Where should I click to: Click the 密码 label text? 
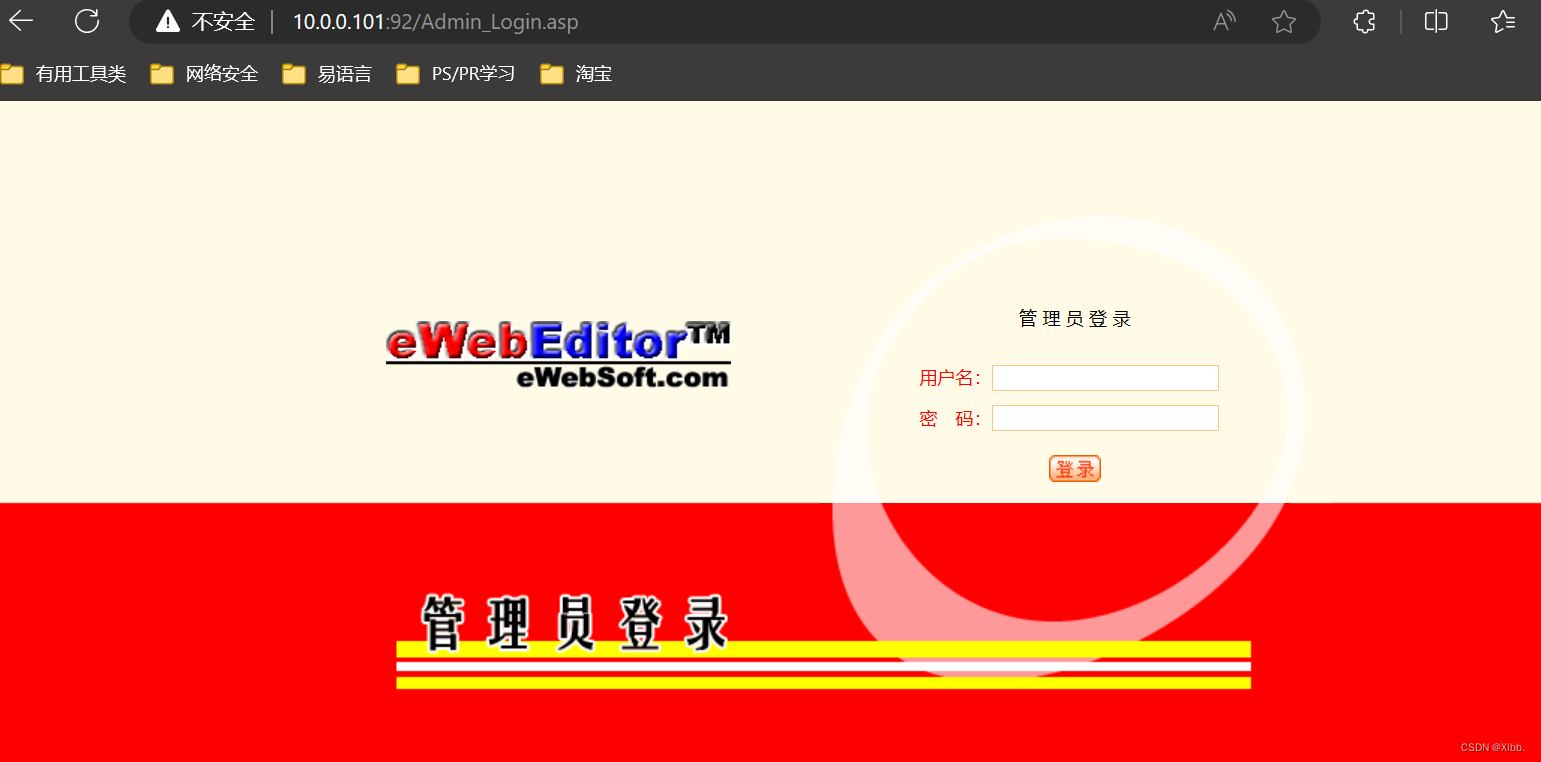(x=950, y=419)
